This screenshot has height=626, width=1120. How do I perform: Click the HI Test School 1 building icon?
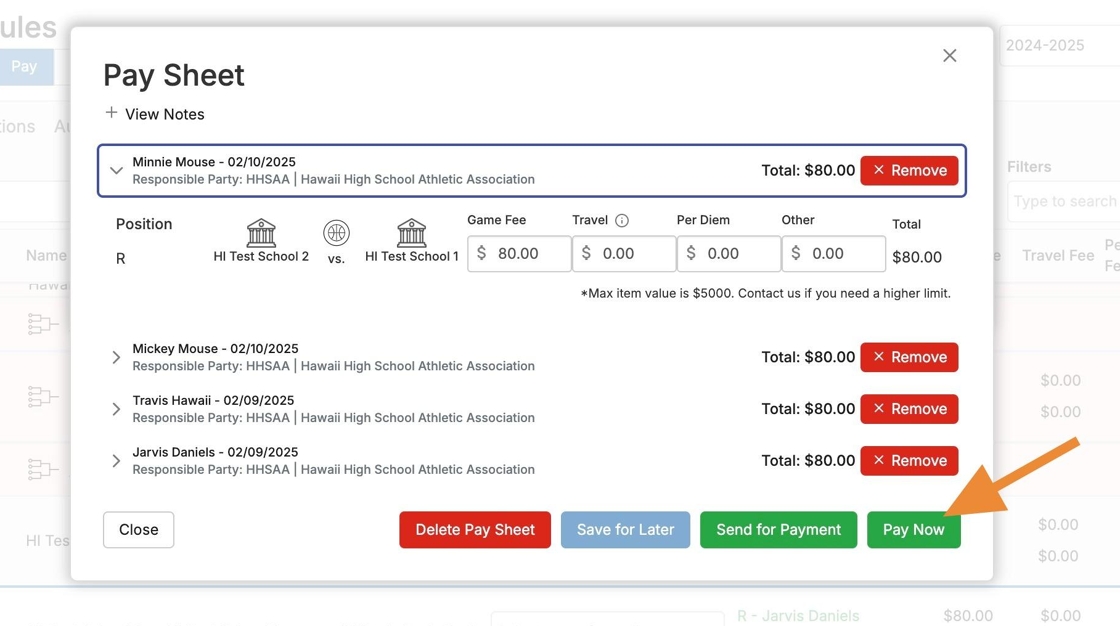[411, 233]
